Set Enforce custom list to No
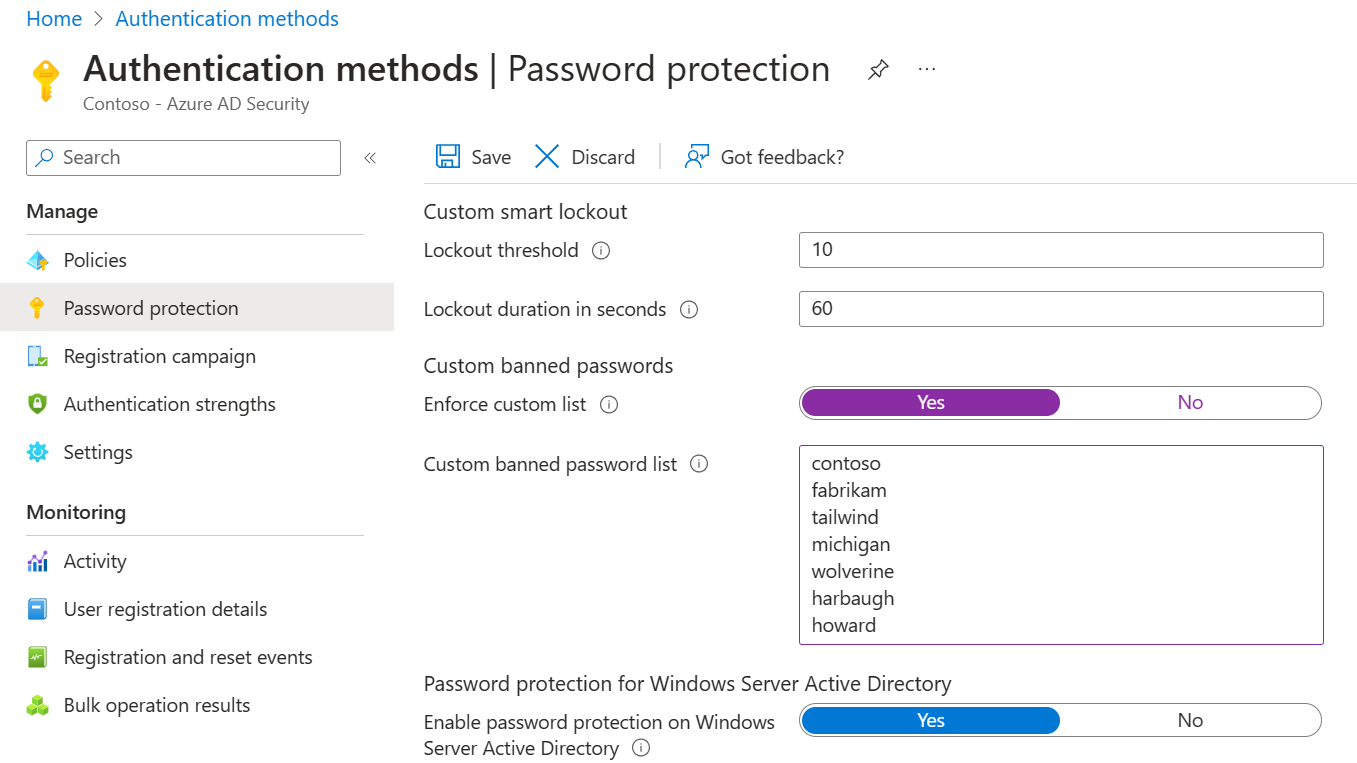Screen dimensions: 1357x763 point(1190,403)
